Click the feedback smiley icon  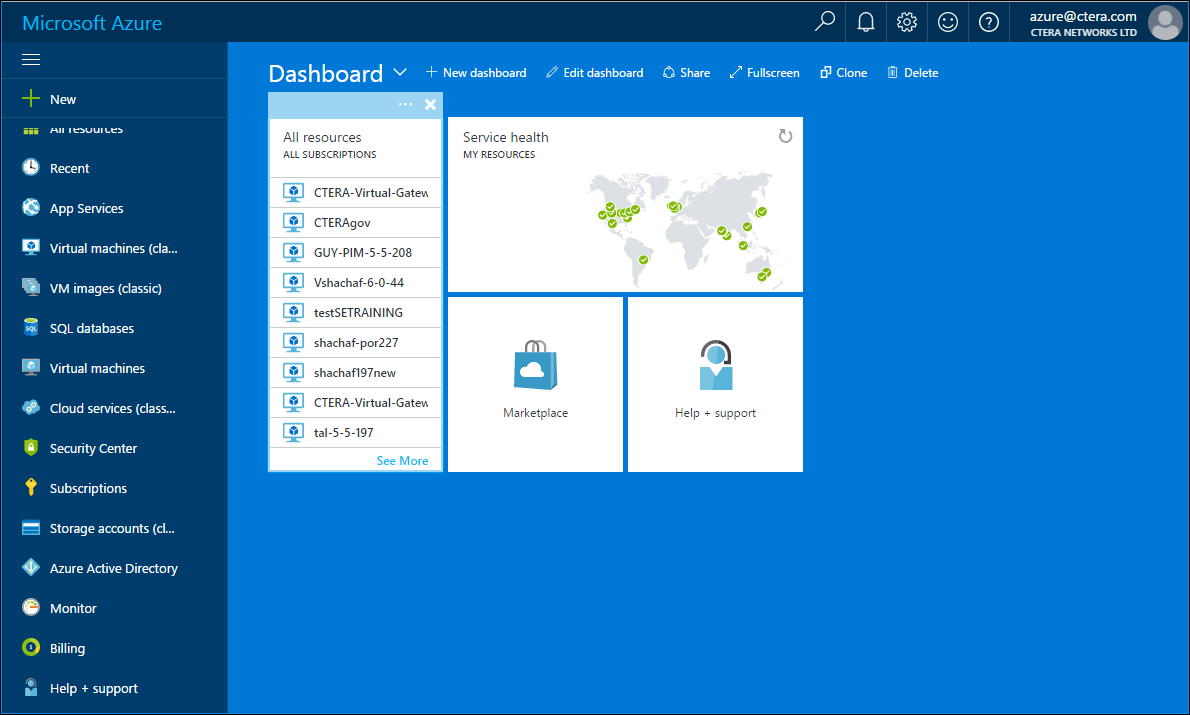(x=948, y=22)
